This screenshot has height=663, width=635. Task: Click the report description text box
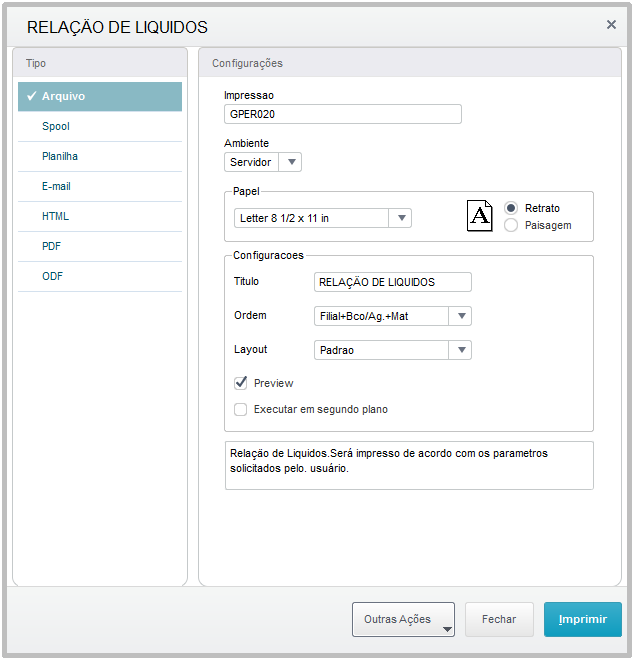pos(409,466)
